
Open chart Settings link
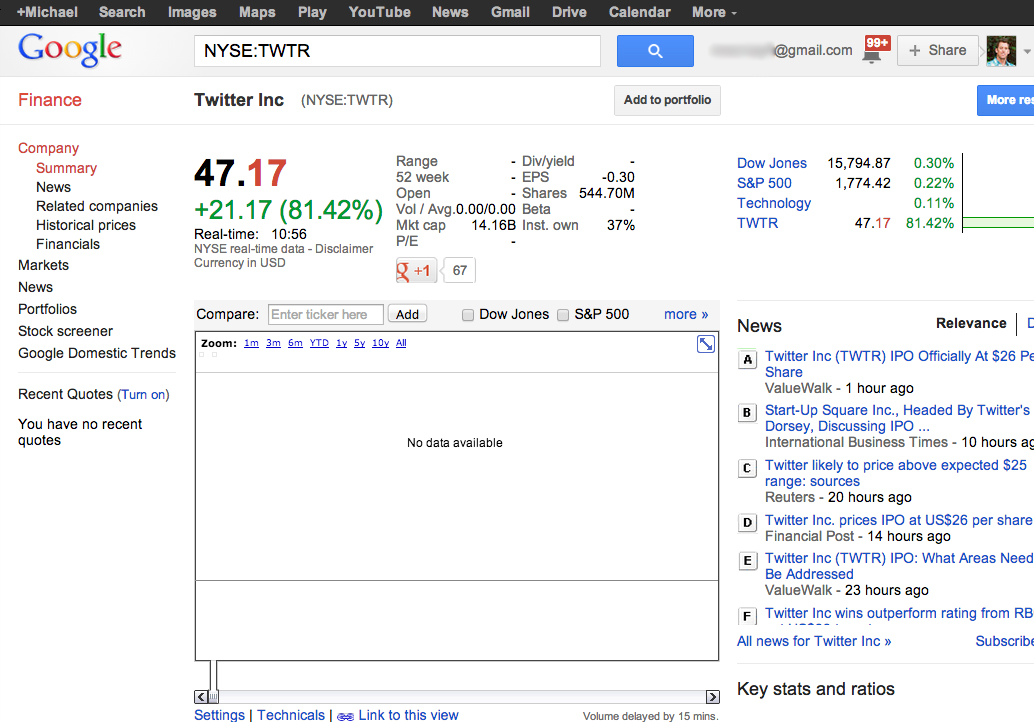pos(220,715)
